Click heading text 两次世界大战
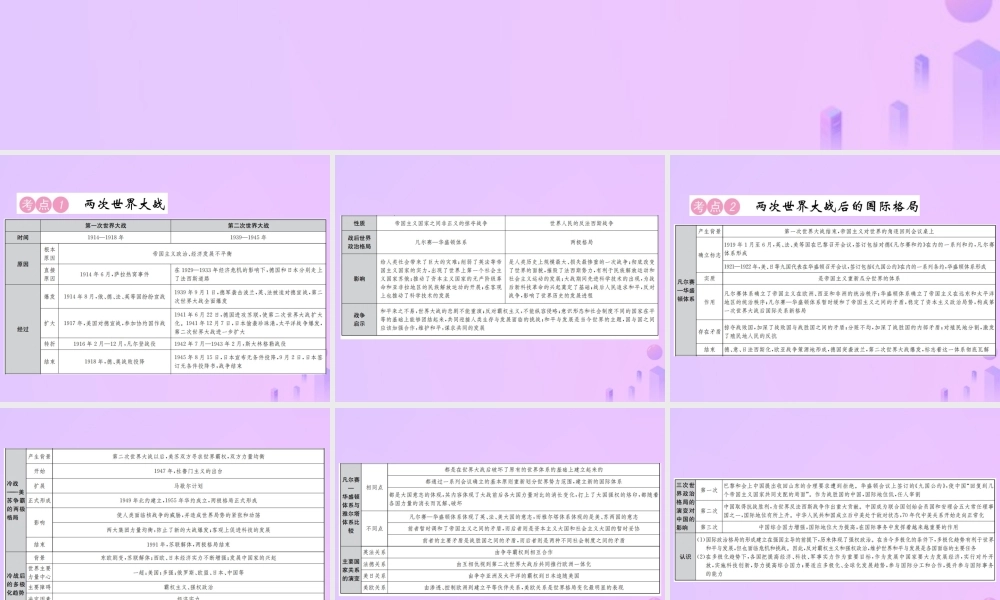 coord(124,204)
